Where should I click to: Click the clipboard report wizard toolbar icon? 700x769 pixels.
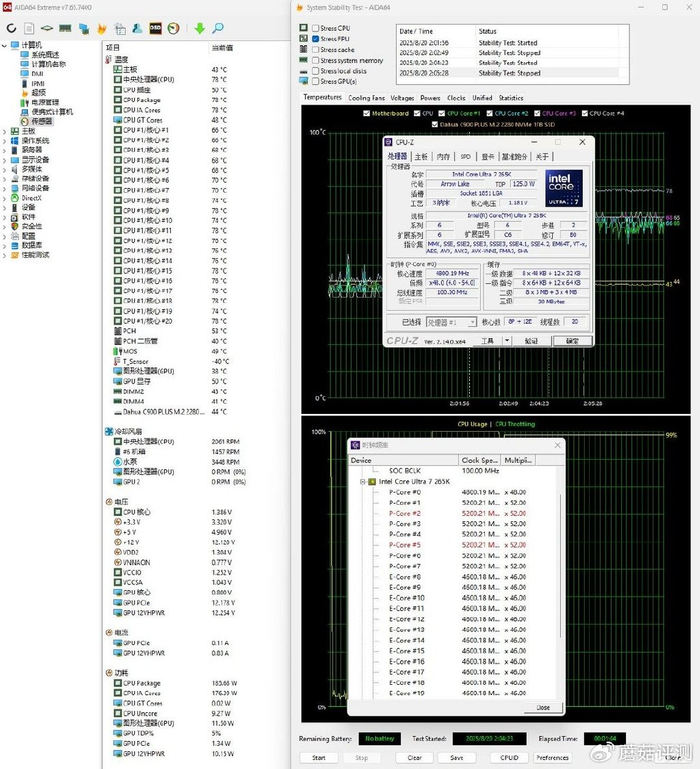[120, 28]
